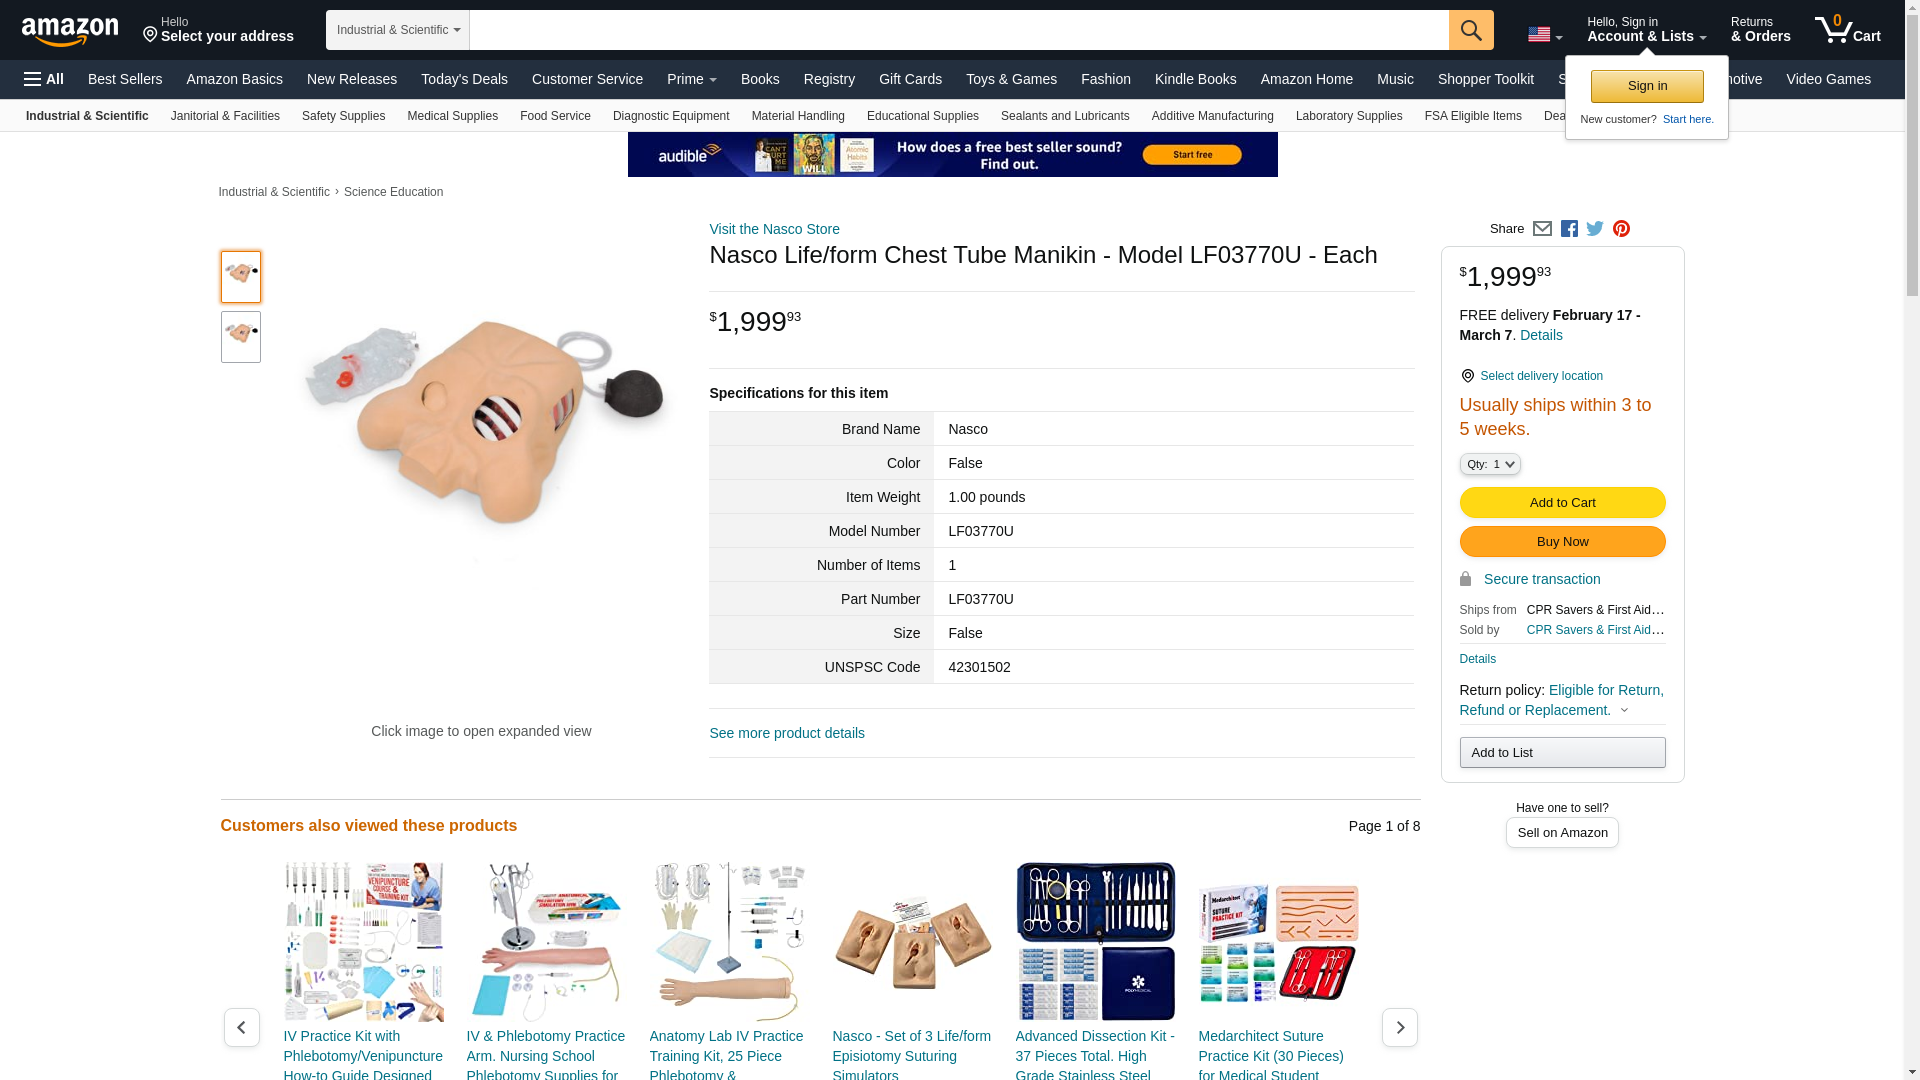Focus the Amazon search input field
1920x1080 pixels.
coord(959,30)
